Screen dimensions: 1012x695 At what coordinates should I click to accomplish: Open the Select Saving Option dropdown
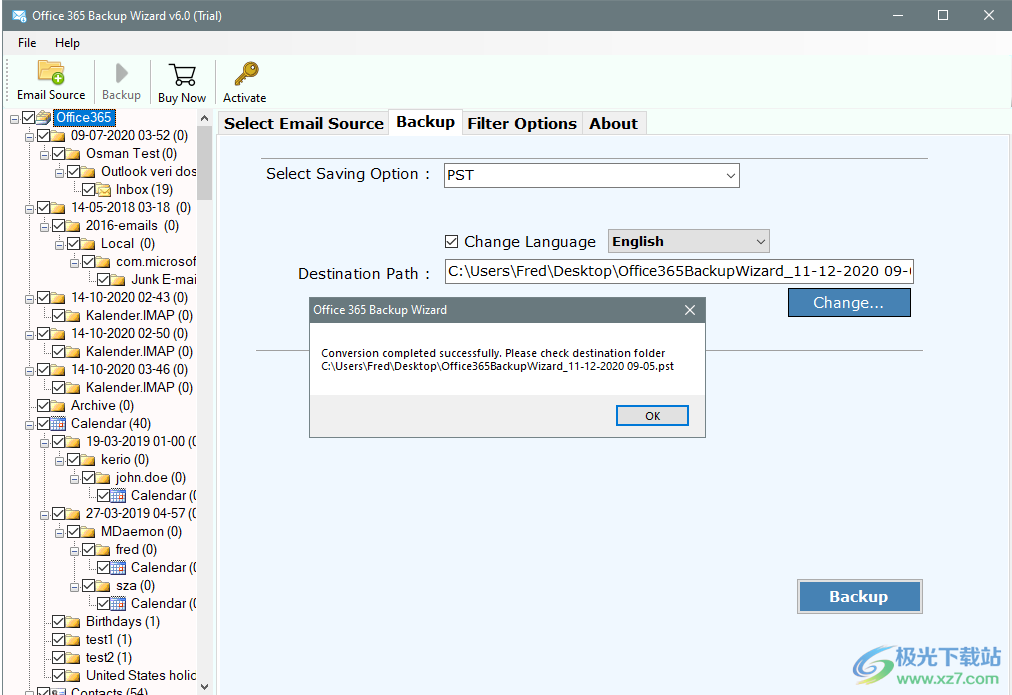(728, 175)
